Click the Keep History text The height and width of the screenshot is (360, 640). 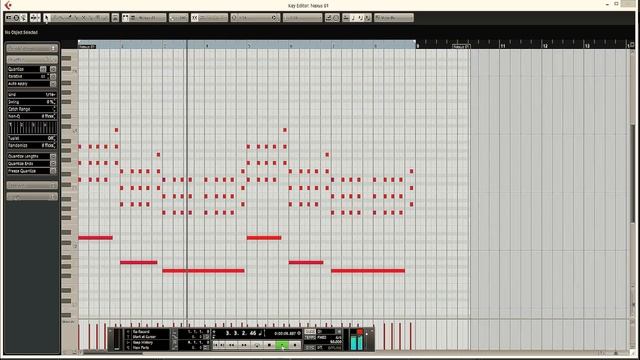click(143, 342)
